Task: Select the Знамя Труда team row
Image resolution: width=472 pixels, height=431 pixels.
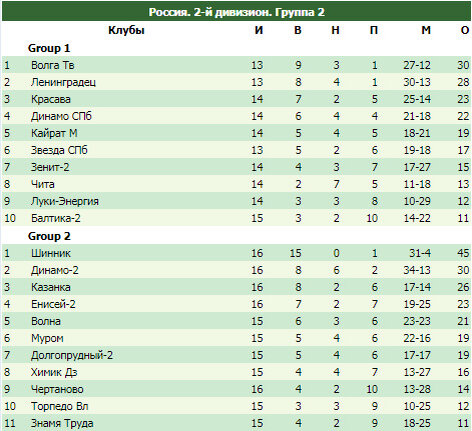Action: click(236, 423)
